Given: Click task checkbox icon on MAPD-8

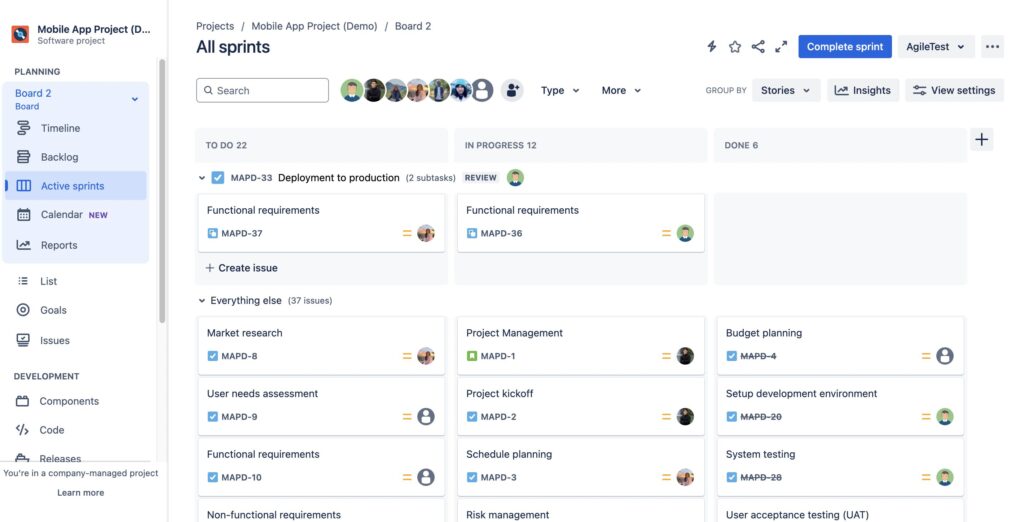Looking at the screenshot, I should click(x=213, y=356).
